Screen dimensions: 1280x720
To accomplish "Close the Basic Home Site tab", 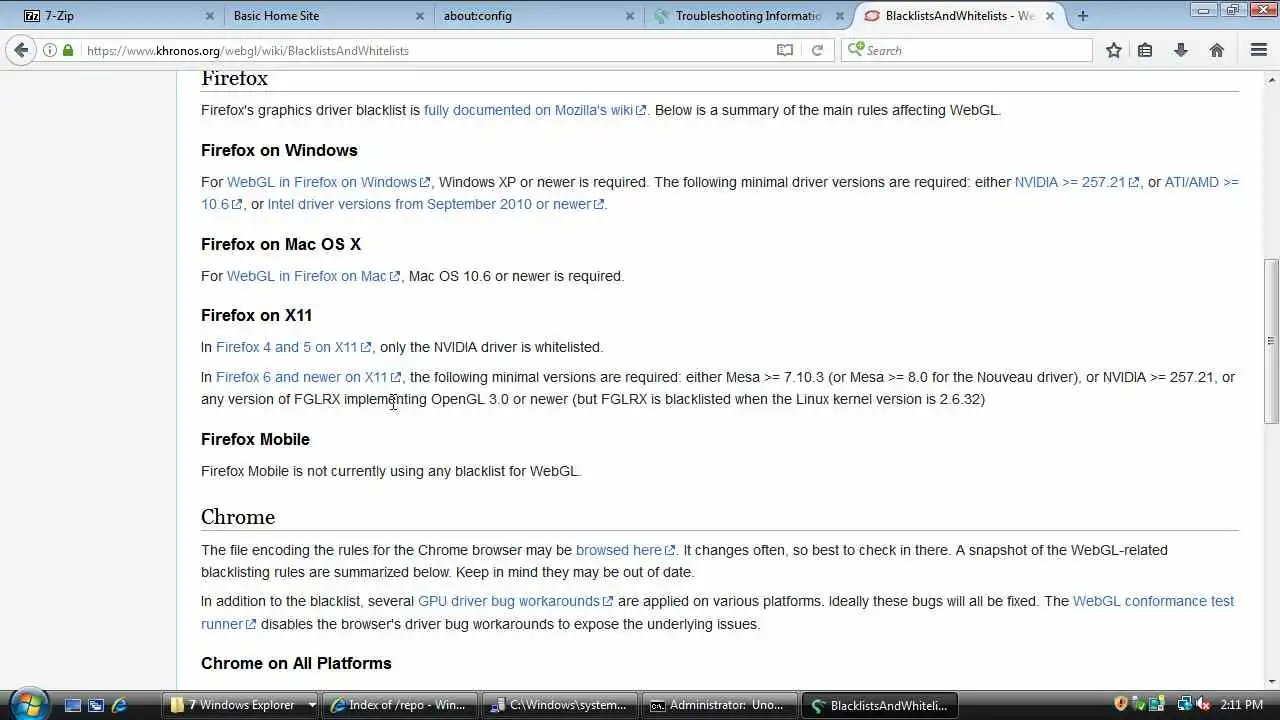I will tap(420, 16).
